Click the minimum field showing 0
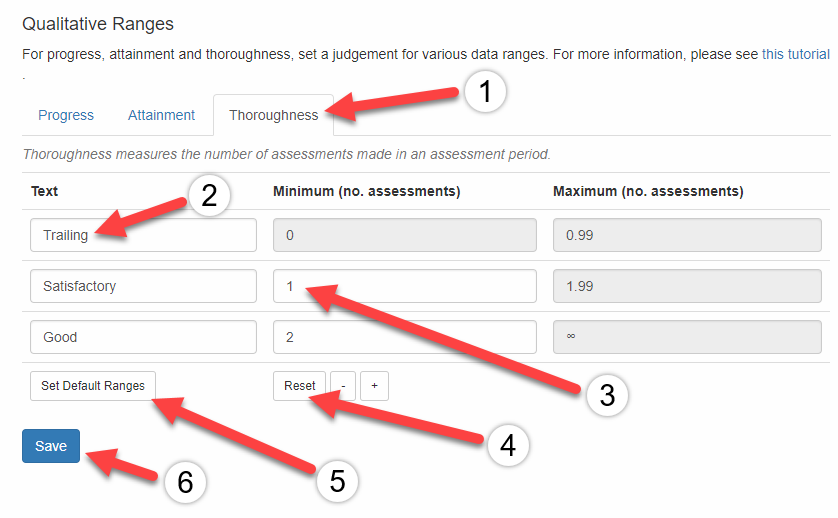This screenshot has height=518, width=838. (x=403, y=235)
